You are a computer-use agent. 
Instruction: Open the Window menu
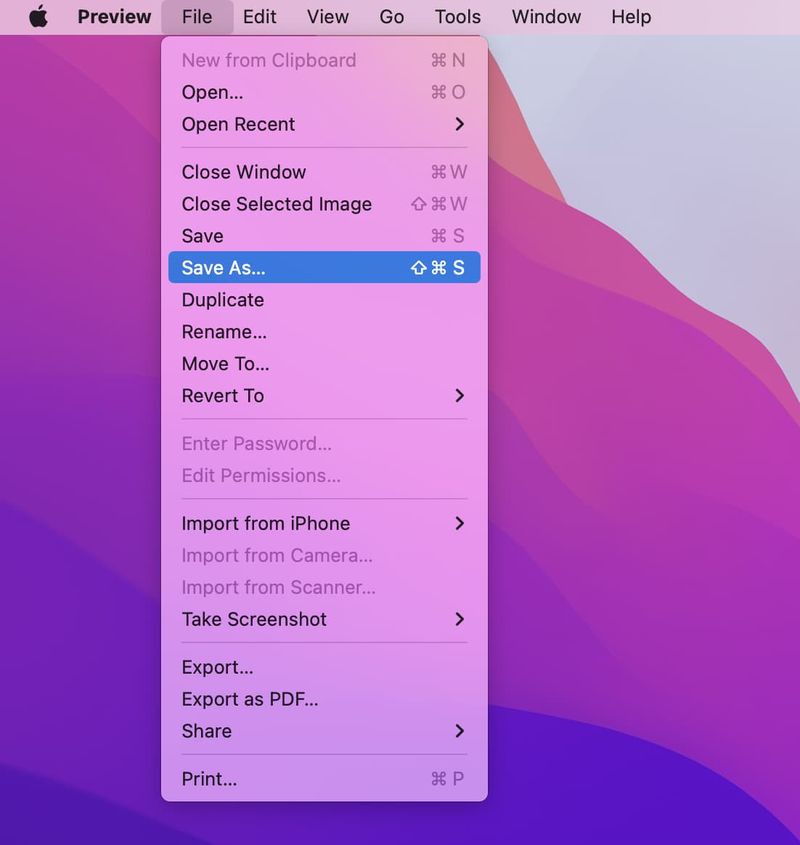click(546, 17)
